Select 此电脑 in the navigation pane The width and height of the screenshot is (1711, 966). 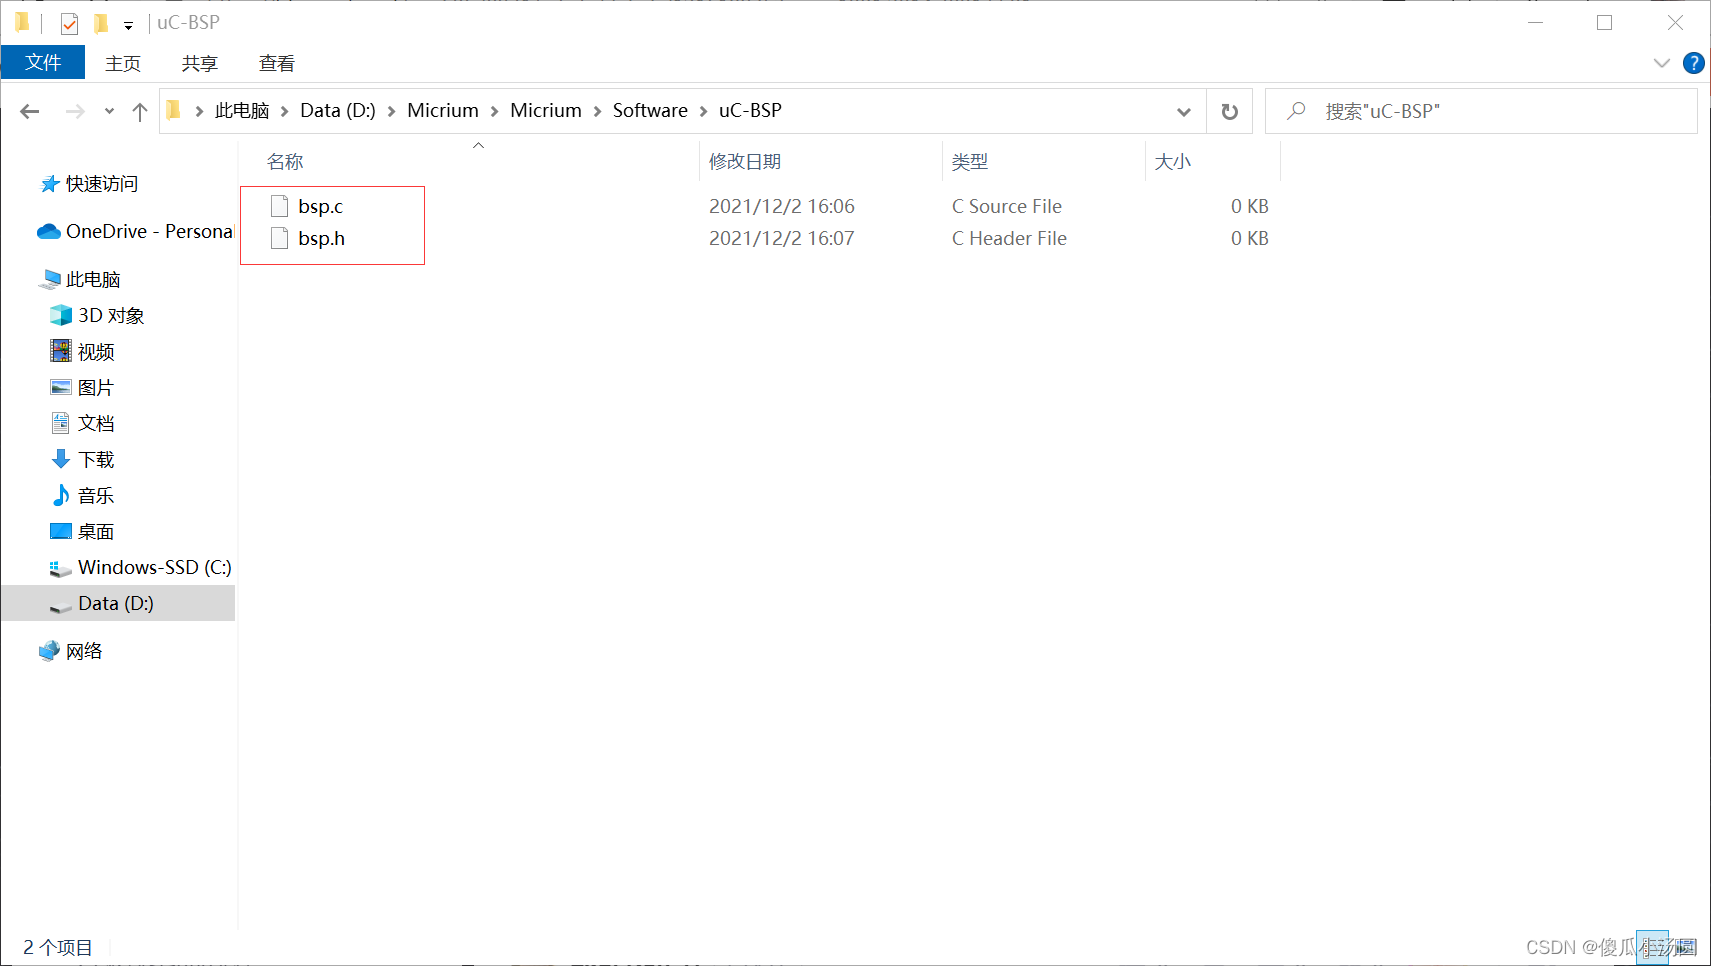click(x=93, y=279)
